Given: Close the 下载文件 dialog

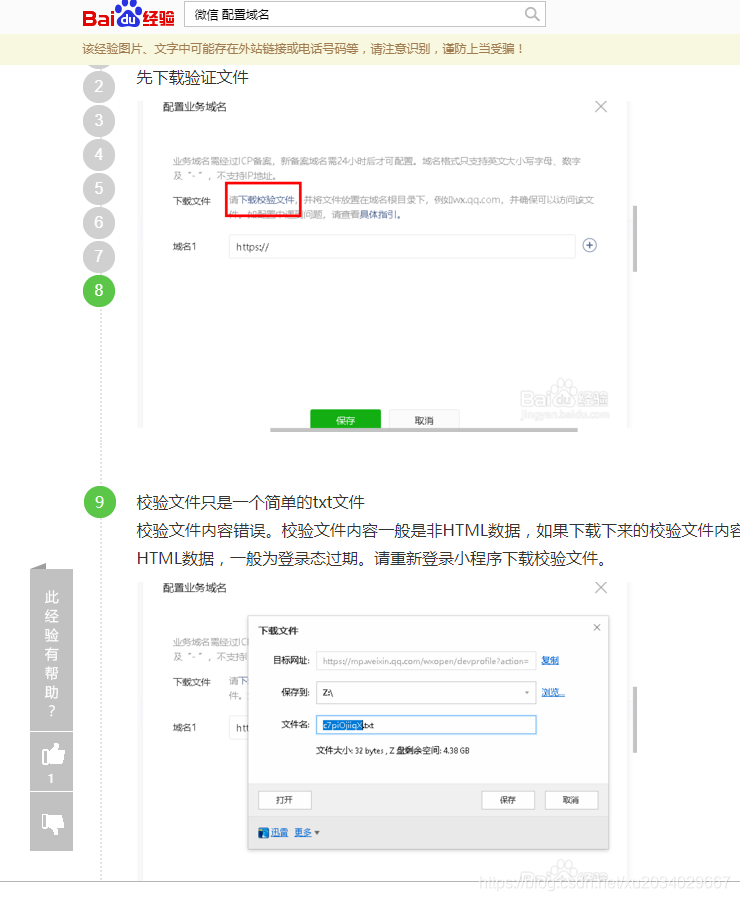Looking at the screenshot, I should click(x=597, y=627).
